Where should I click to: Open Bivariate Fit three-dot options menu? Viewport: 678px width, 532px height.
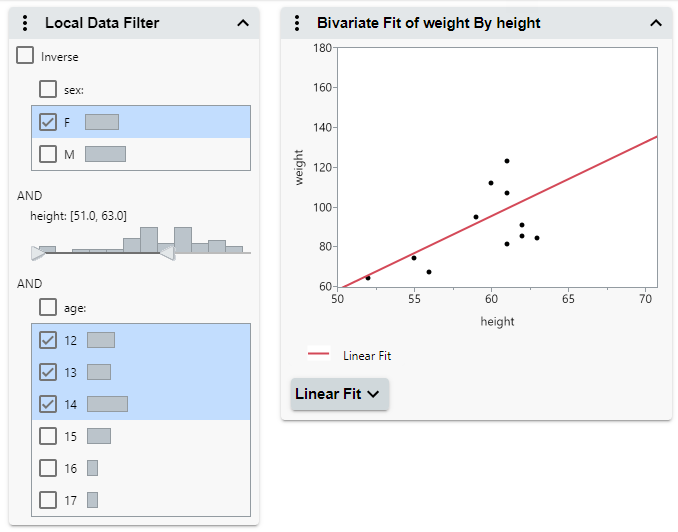click(298, 23)
